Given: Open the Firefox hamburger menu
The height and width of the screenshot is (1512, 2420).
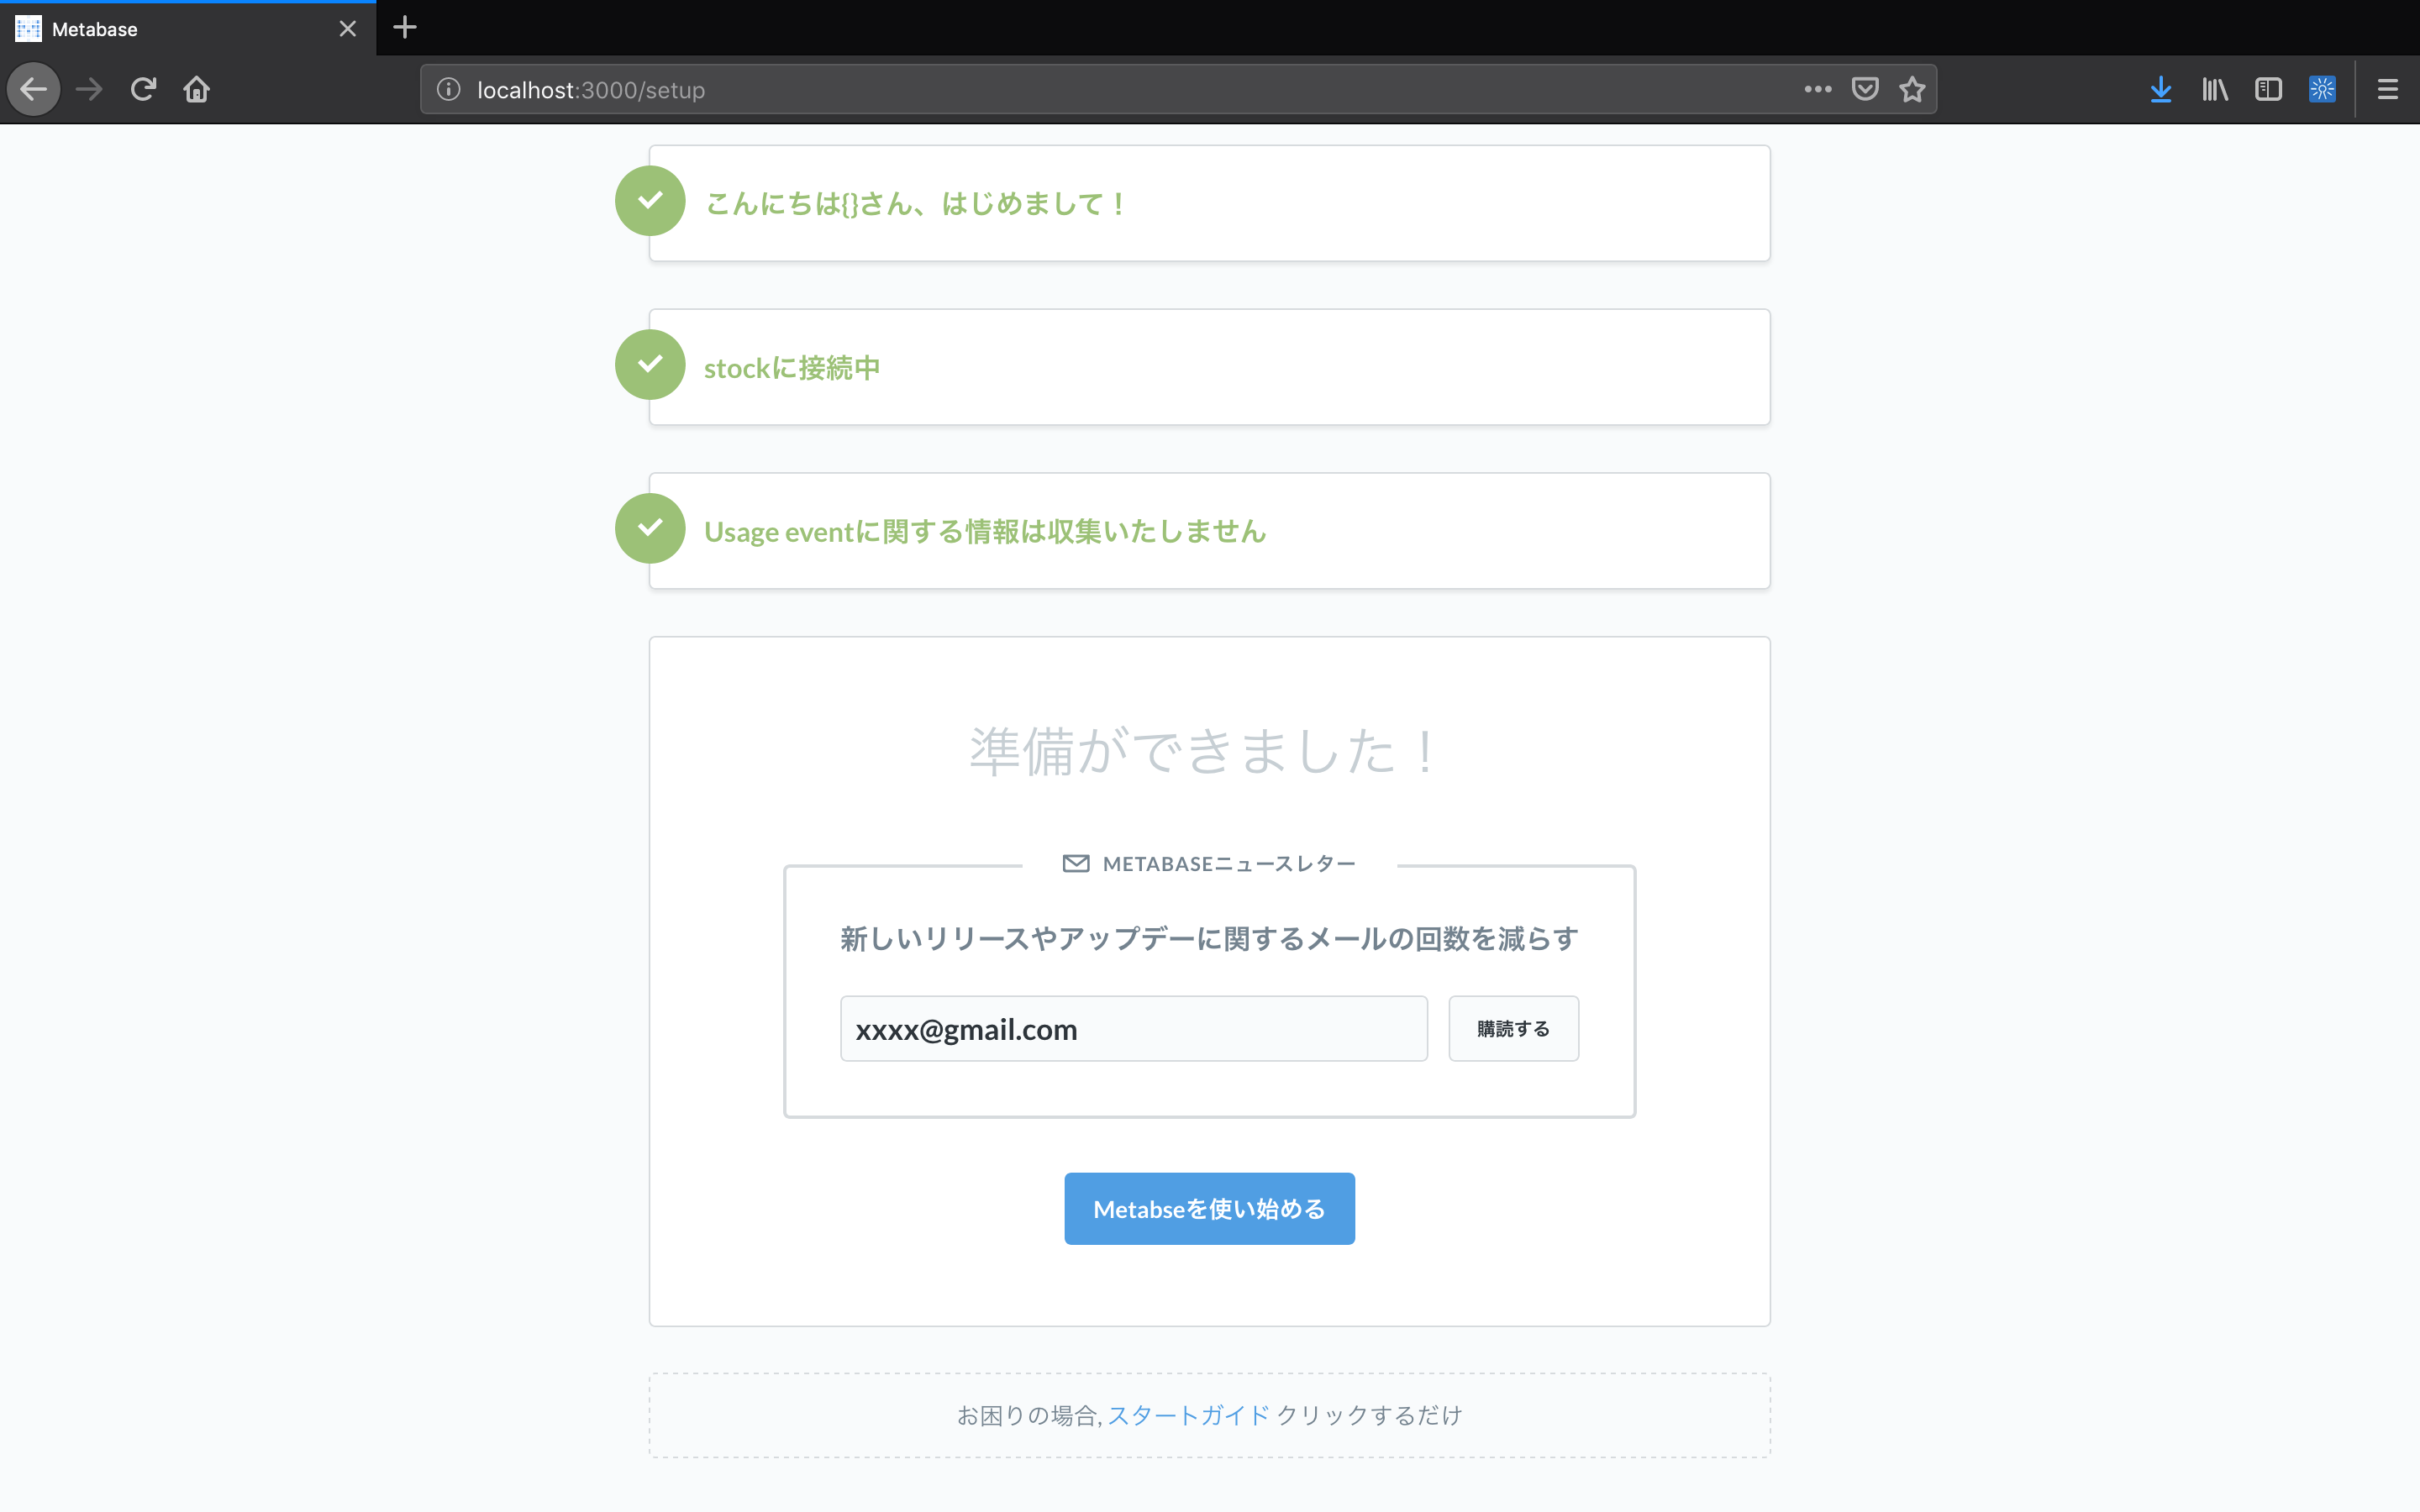Looking at the screenshot, I should [x=2387, y=90].
